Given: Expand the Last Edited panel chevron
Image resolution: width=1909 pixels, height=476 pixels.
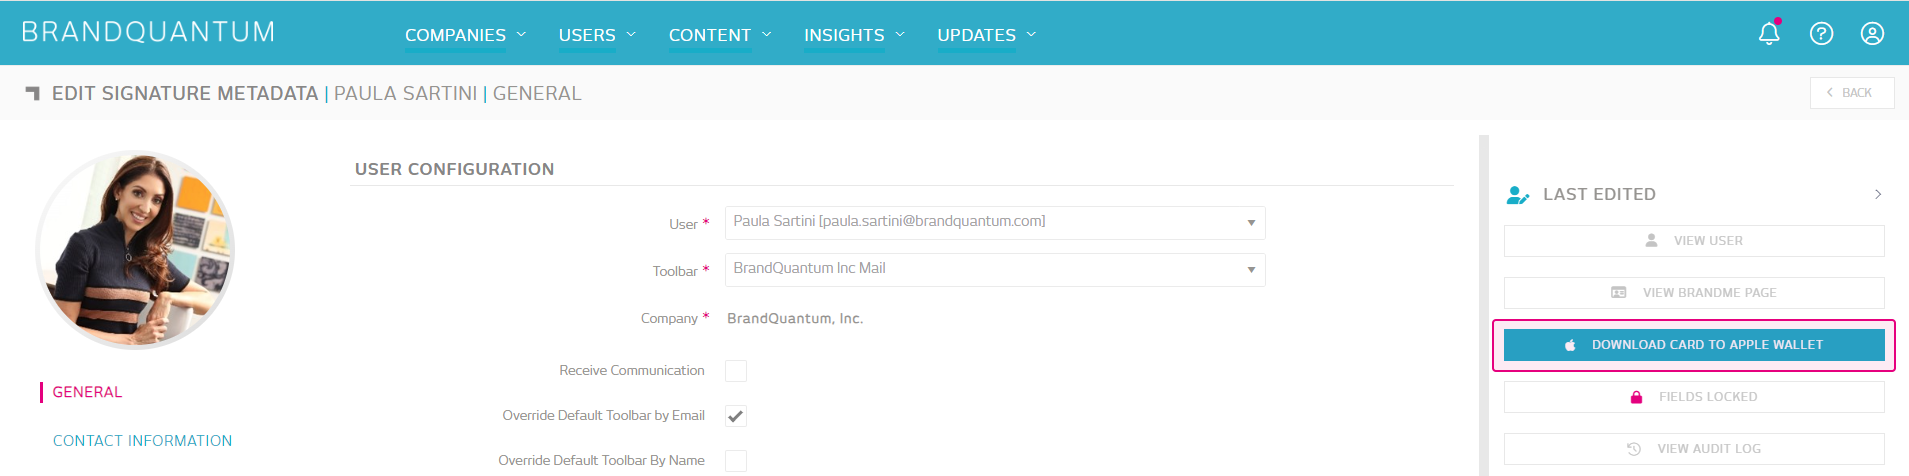Looking at the screenshot, I should pos(1877,195).
